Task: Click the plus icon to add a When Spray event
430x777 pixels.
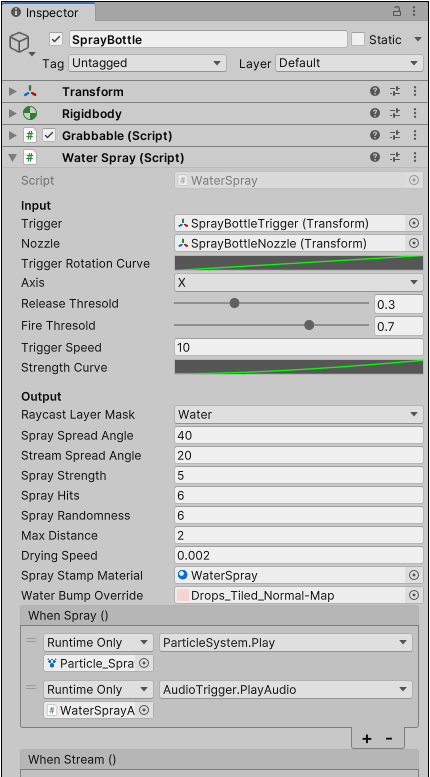Action: click(367, 739)
